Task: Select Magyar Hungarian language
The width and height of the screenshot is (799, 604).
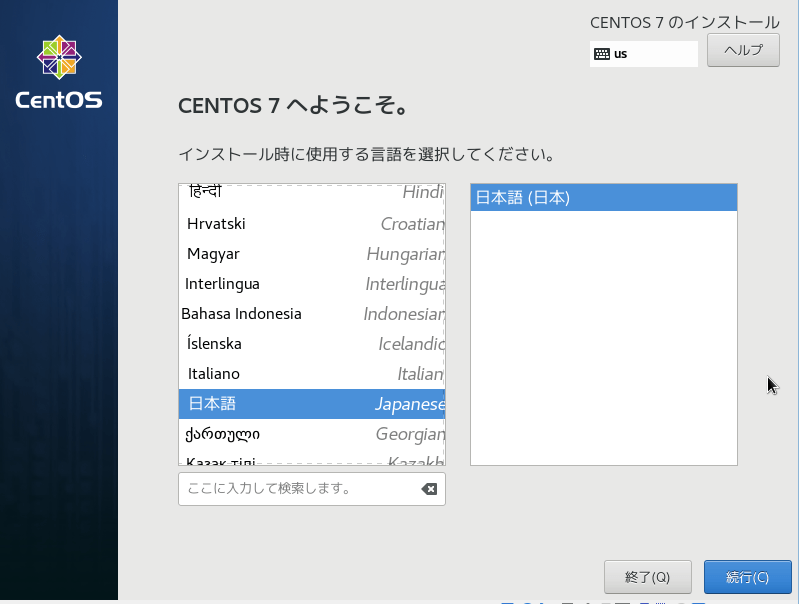Action: pyautogui.click(x=312, y=254)
